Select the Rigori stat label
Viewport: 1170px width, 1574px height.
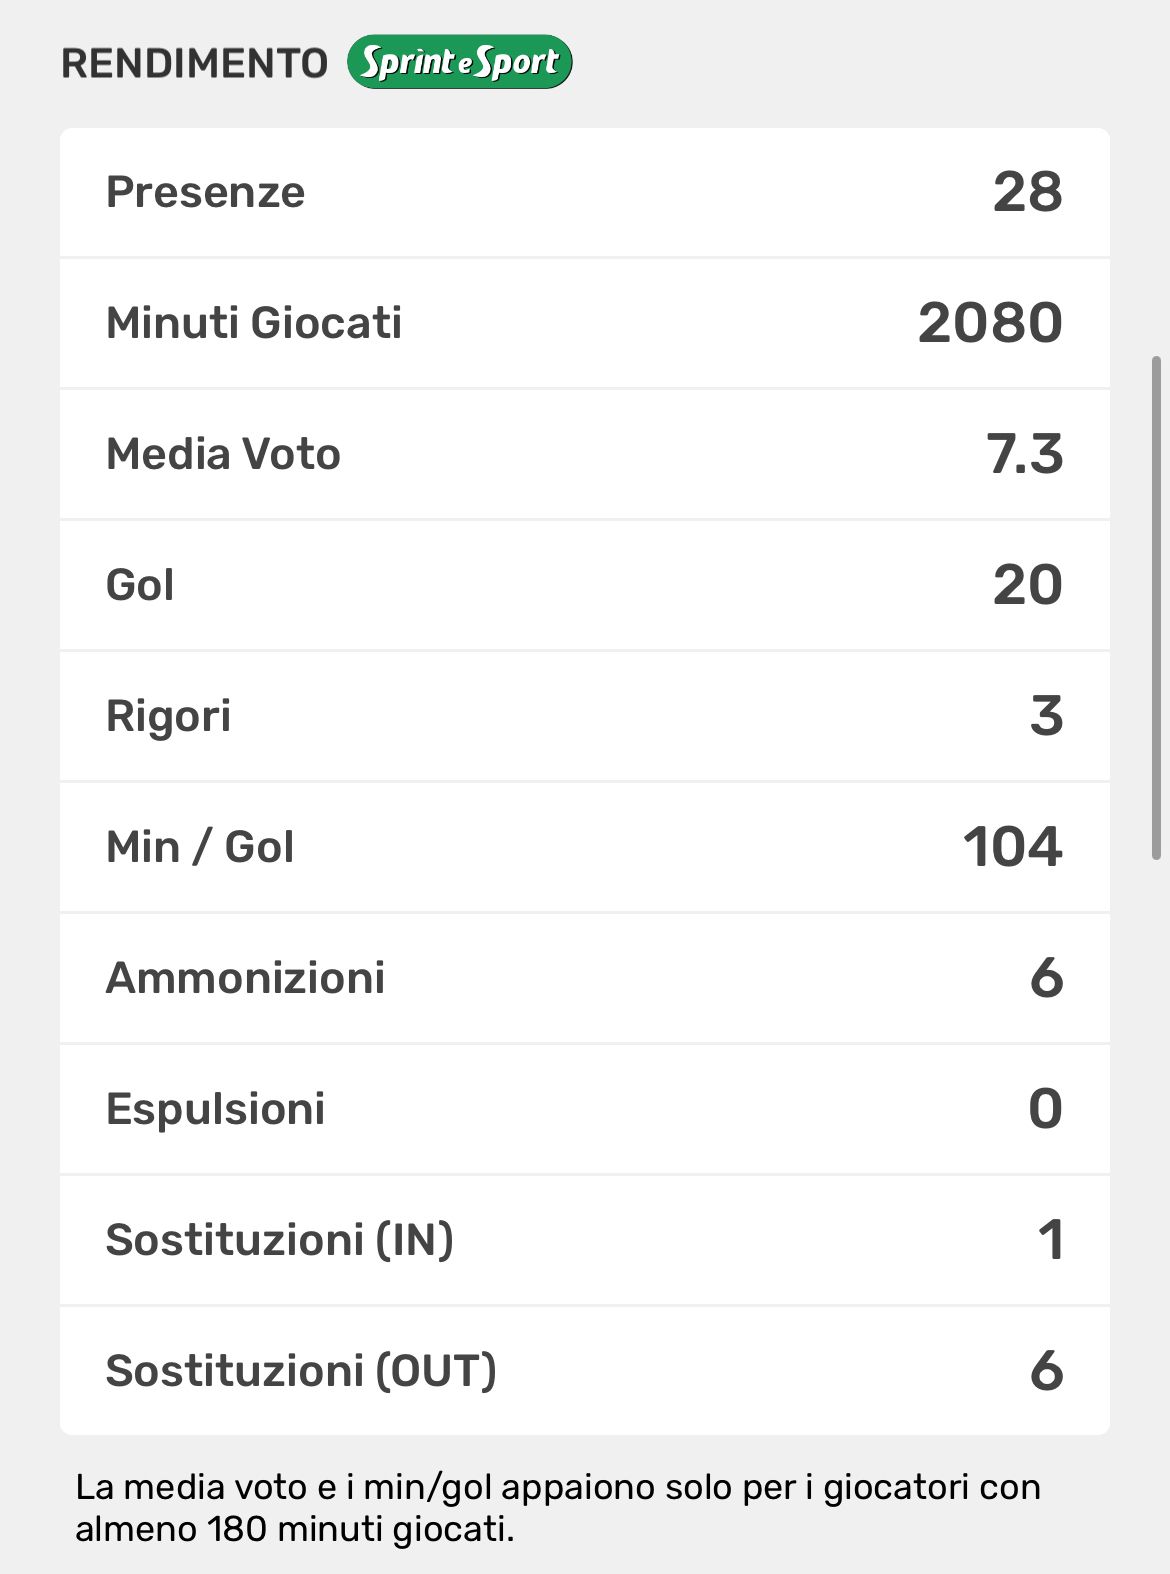(168, 716)
